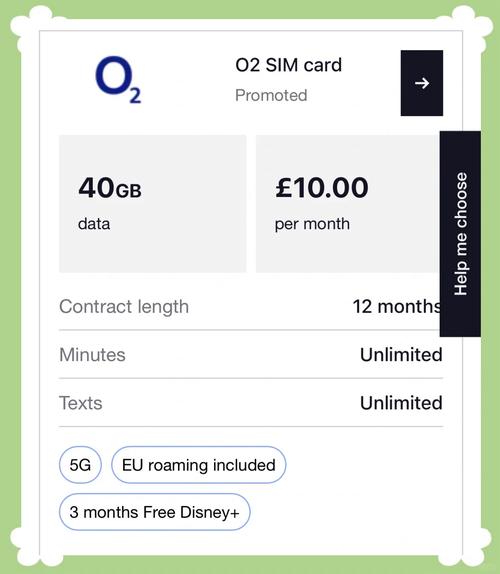The height and width of the screenshot is (574, 500).
Task: Click the dark arrow button beside O2 SIM card
Action: [x=422, y=83]
